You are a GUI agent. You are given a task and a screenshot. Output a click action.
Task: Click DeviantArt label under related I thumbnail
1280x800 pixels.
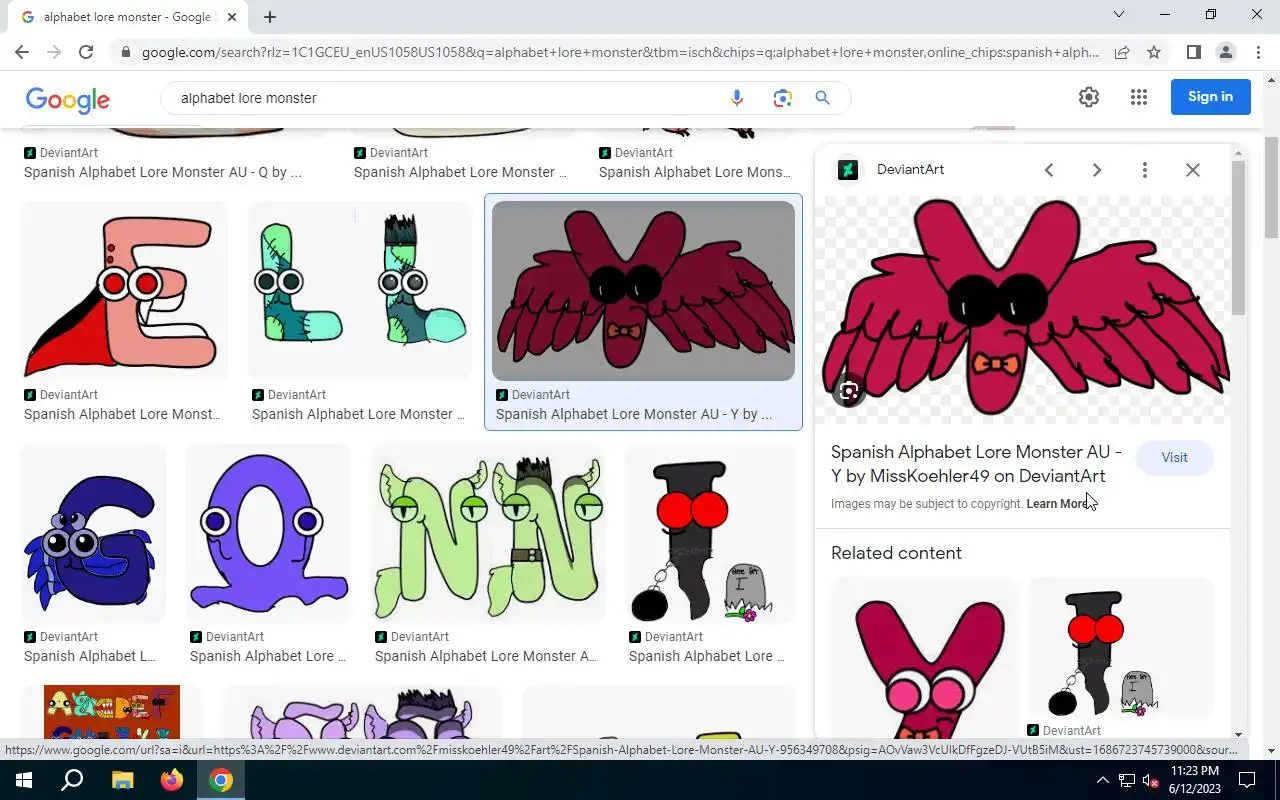[1071, 731]
